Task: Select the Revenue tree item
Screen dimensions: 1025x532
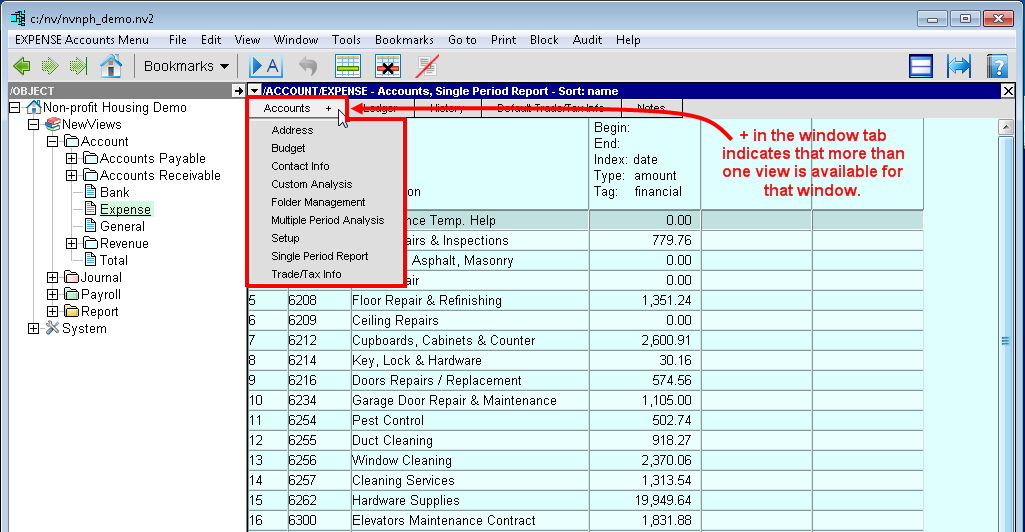Action: pyautogui.click(x=124, y=244)
